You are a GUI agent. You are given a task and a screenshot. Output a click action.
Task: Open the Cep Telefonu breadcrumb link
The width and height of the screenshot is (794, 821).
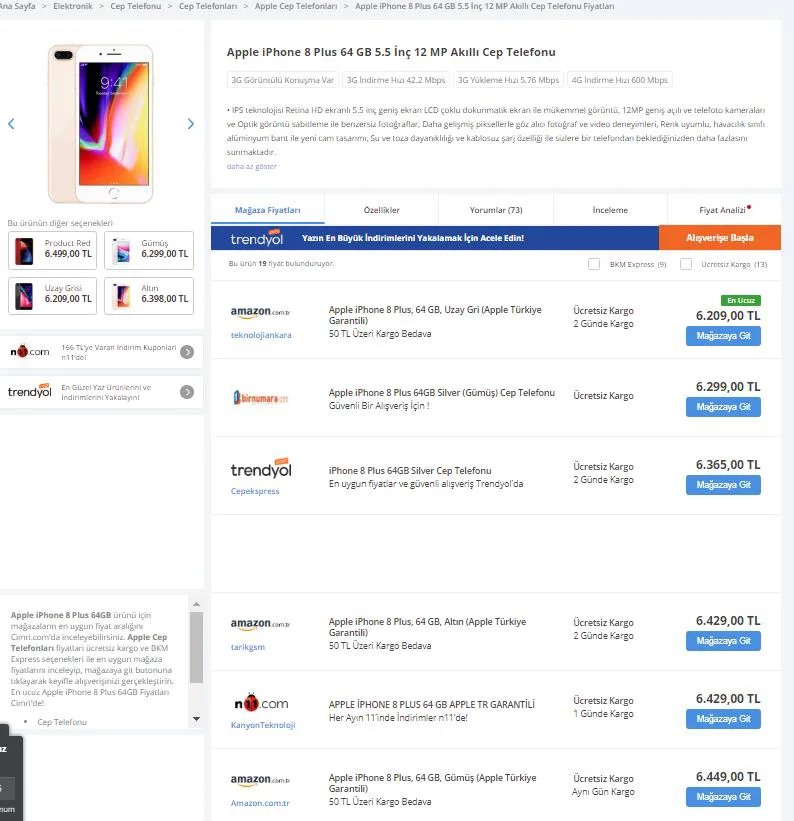(136, 6)
